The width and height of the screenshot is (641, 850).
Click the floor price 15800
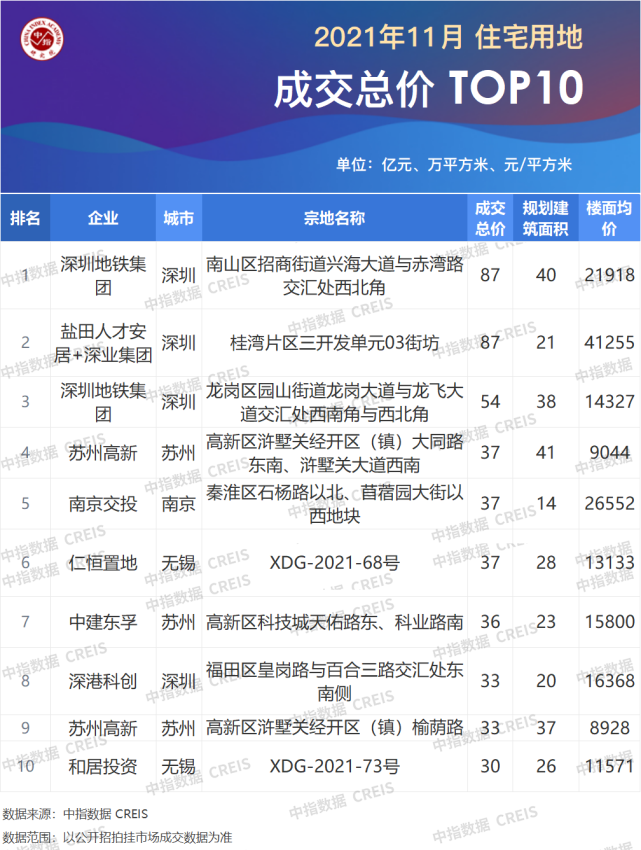(x=609, y=622)
